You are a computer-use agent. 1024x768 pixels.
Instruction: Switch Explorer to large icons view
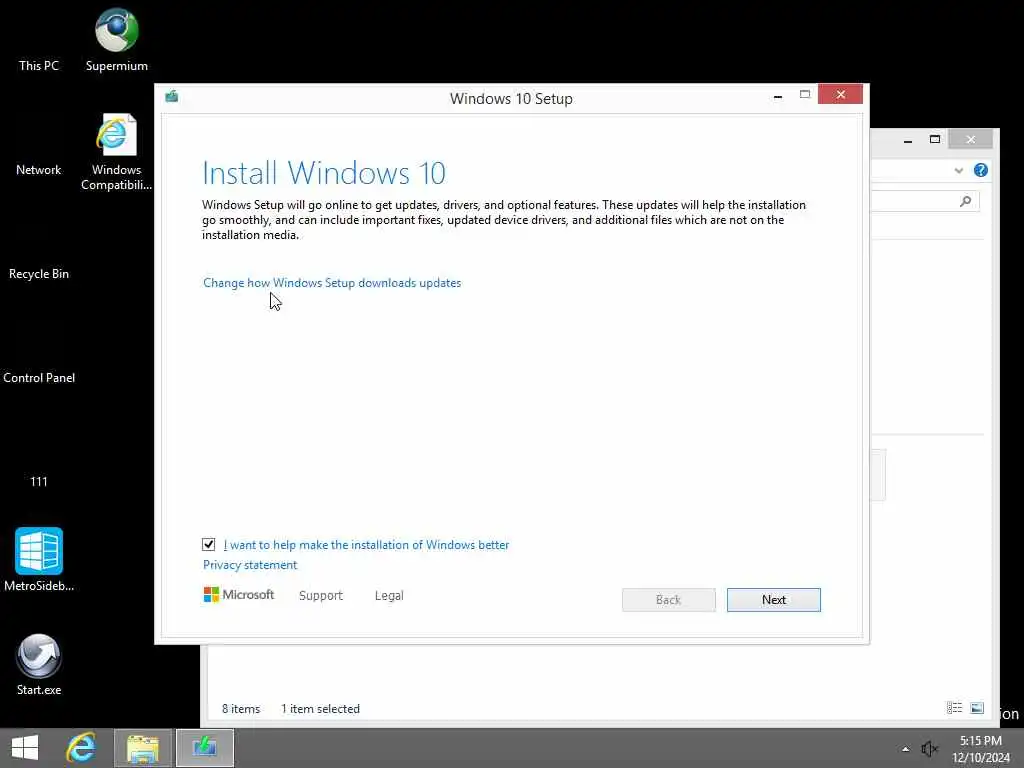[977, 708]
